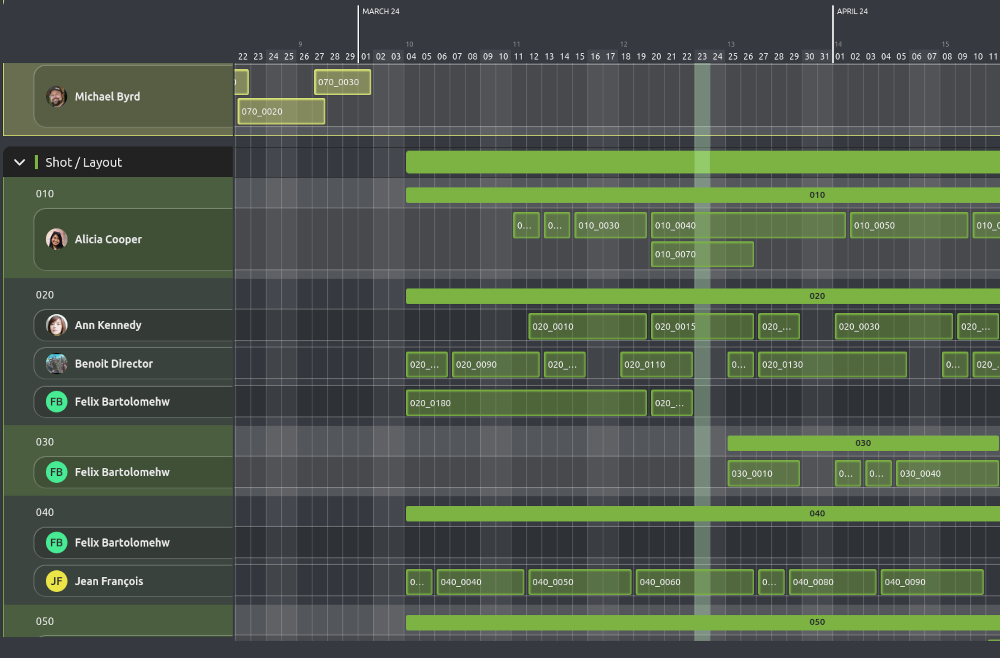Click Michael Byrd's avatar photo
1000x658 pixels.
(57, 97)
